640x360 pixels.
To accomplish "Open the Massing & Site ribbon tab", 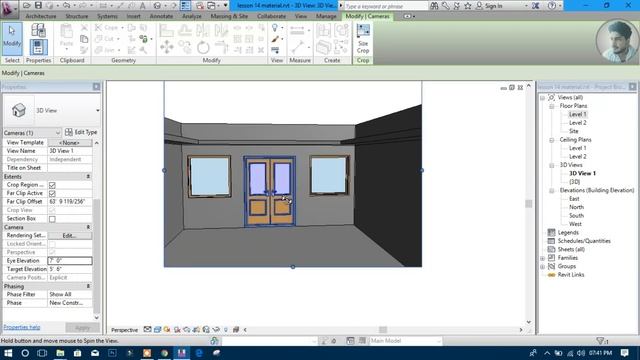I will pyautogui.click(x=229, y=16).
